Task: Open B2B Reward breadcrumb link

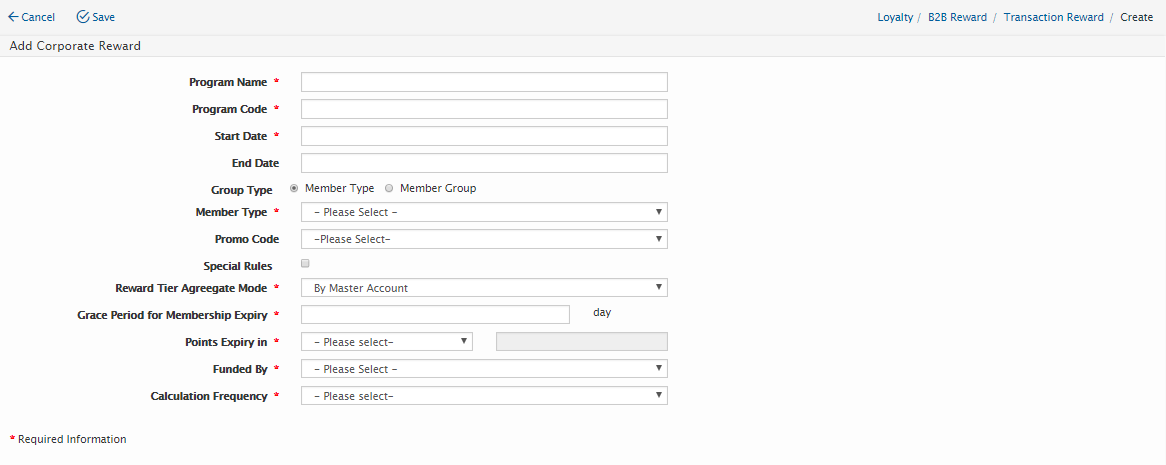Action: pos(957,17)
